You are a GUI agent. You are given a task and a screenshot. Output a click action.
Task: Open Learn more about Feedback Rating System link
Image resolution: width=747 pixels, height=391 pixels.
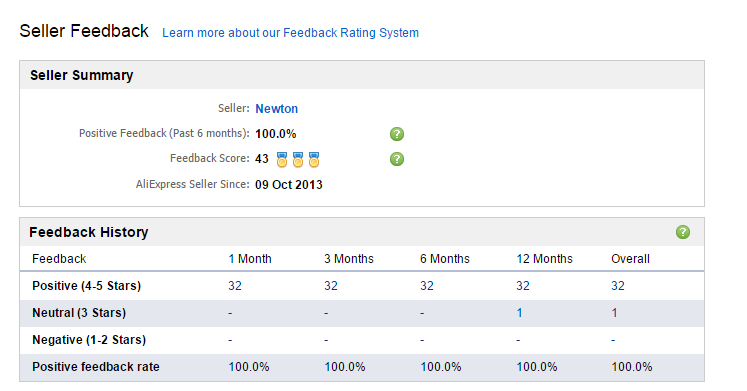290,33
